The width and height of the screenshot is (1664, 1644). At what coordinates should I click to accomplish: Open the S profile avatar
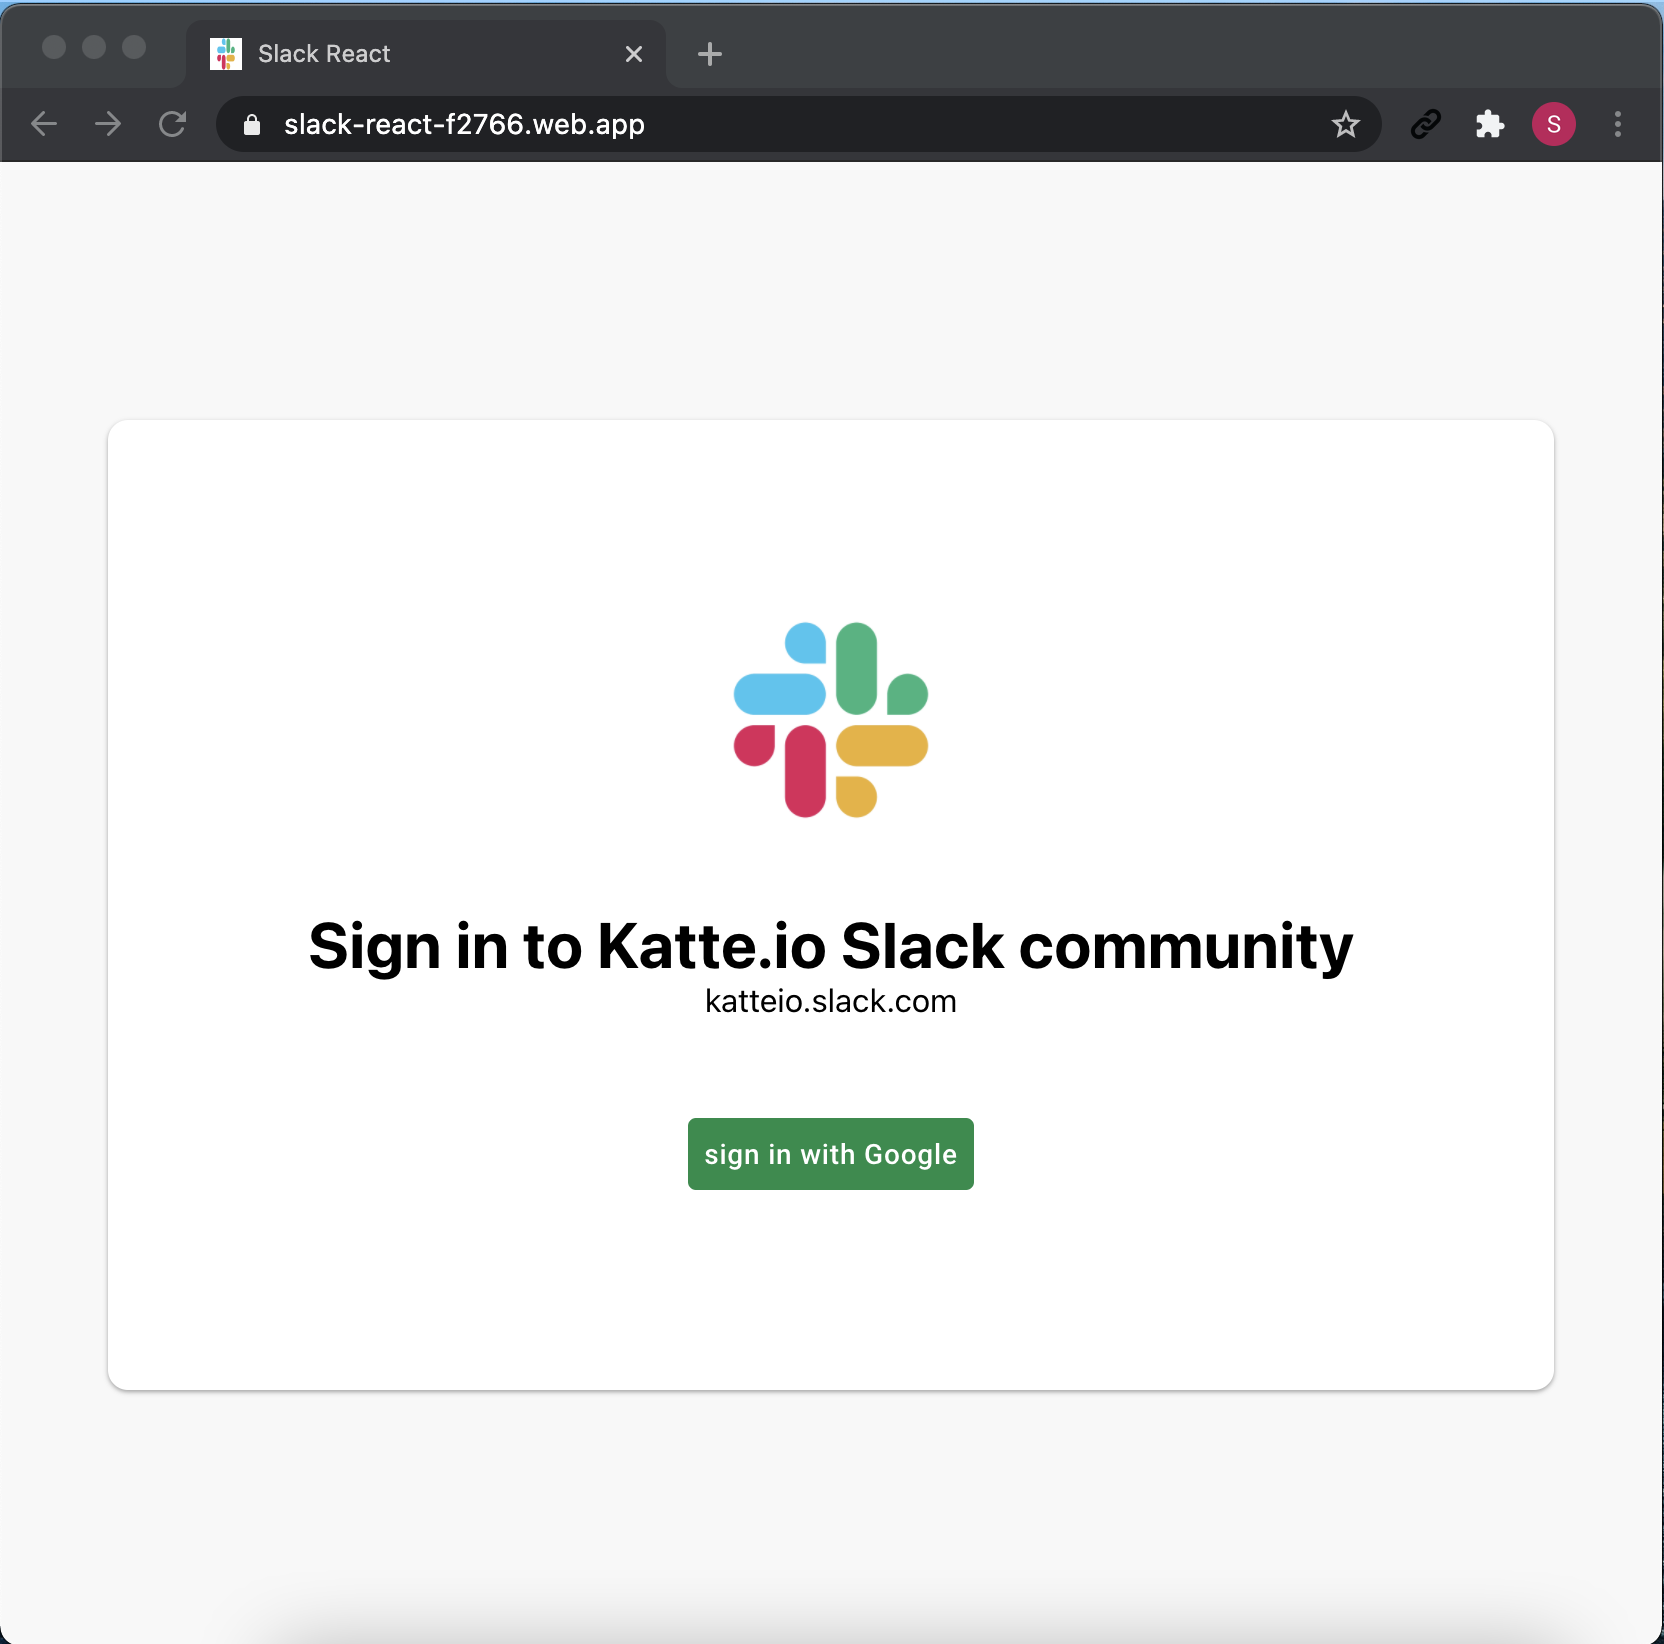1554,124
